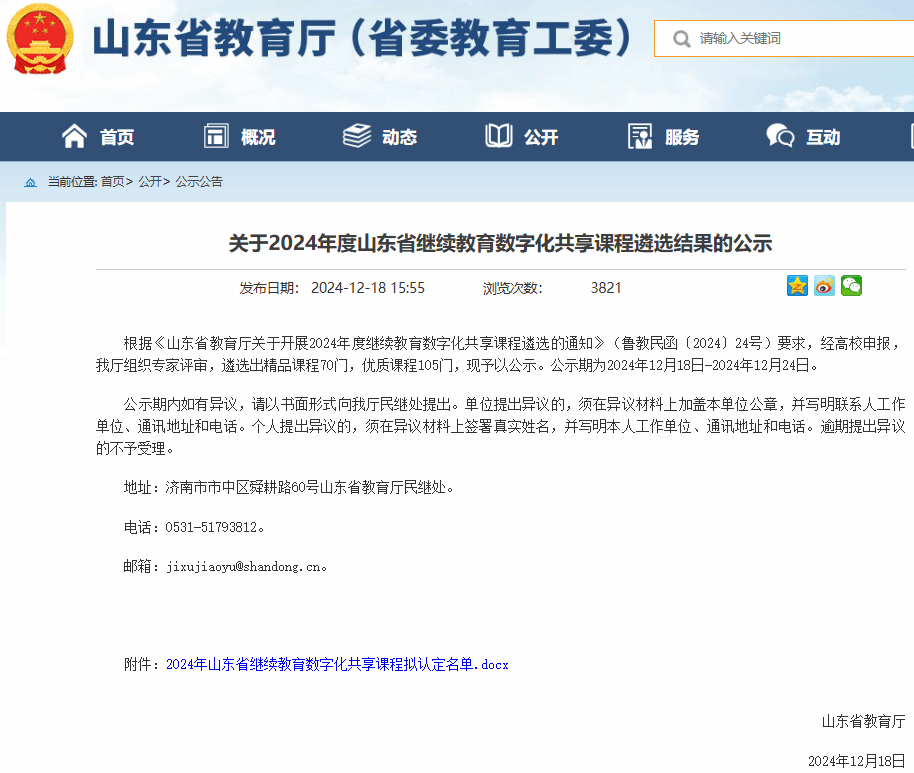Image resolution: width=914 pixels, height=773 pixels.
Task: Open the 首页 navigation menu item
Action: tap(117, 137)
